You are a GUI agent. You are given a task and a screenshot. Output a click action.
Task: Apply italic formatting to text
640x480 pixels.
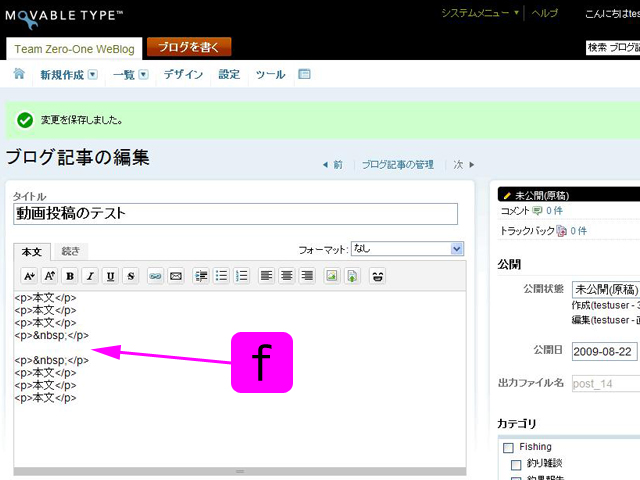(x=90, y=276)
